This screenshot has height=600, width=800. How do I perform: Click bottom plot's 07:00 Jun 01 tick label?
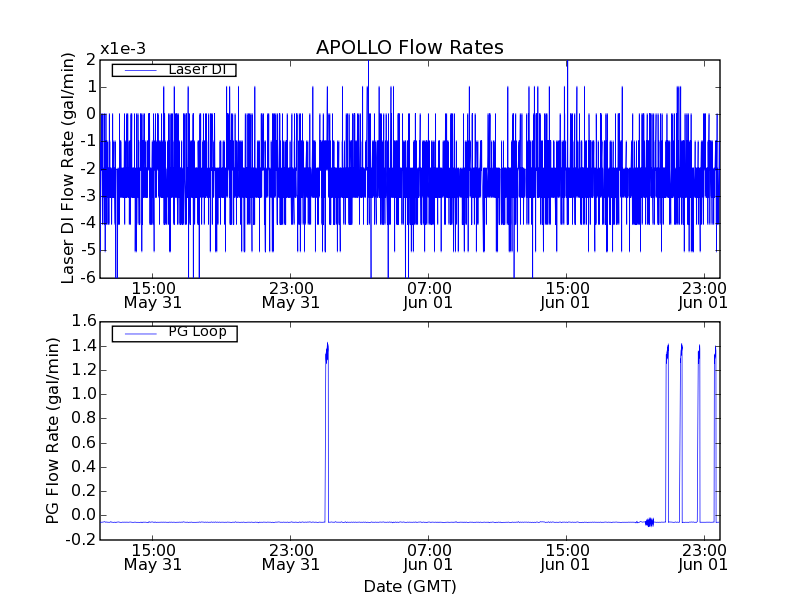(x=428, y=556)
